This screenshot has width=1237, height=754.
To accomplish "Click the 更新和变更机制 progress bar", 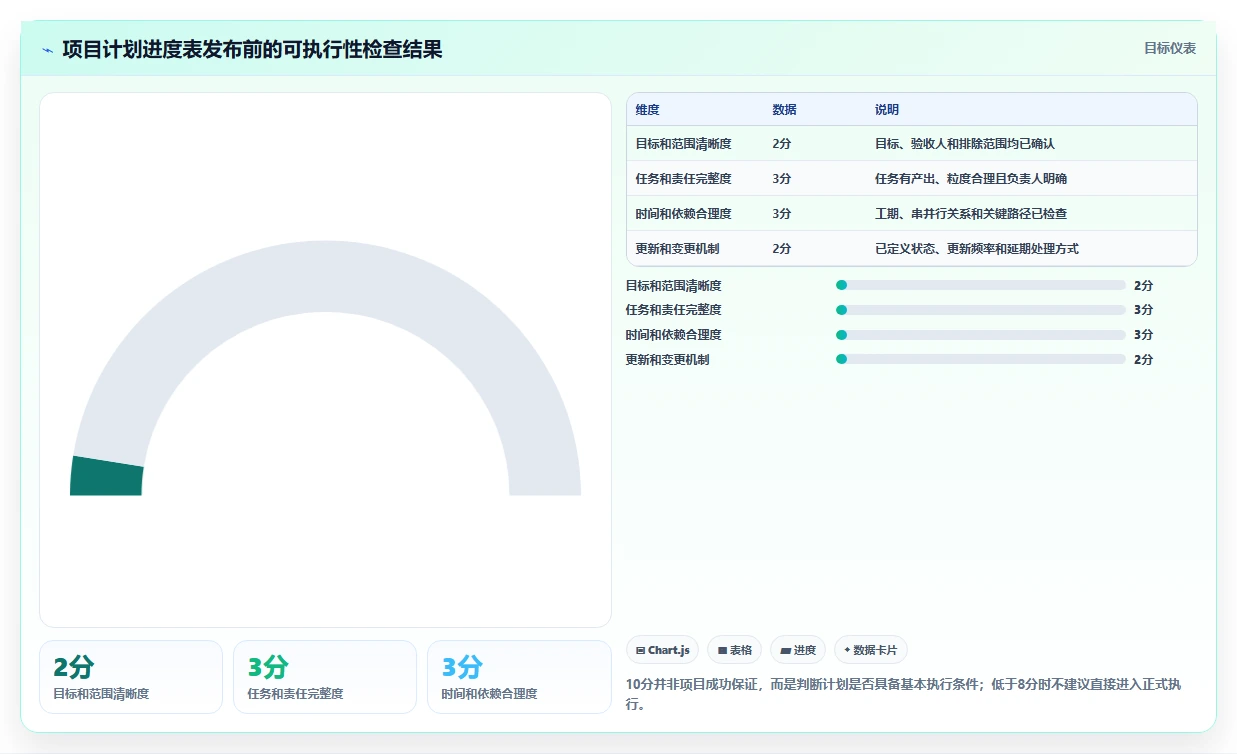I will [x=980, y=359].
